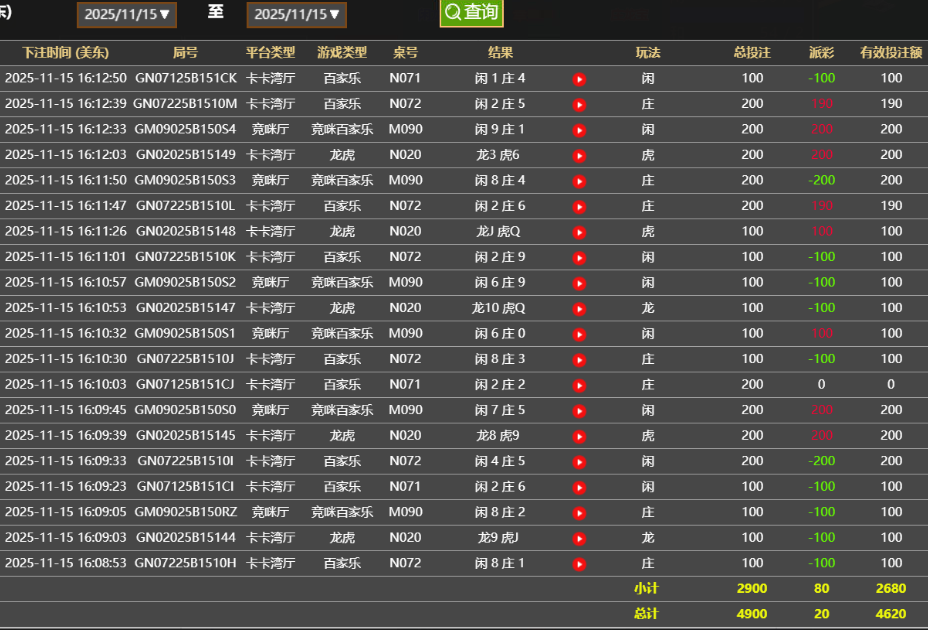Image resolution: width=928 pixels, height=630 pixels.
Task: Open the replay for result 闲 6 庄 0
Action: [x=580, y=333]
